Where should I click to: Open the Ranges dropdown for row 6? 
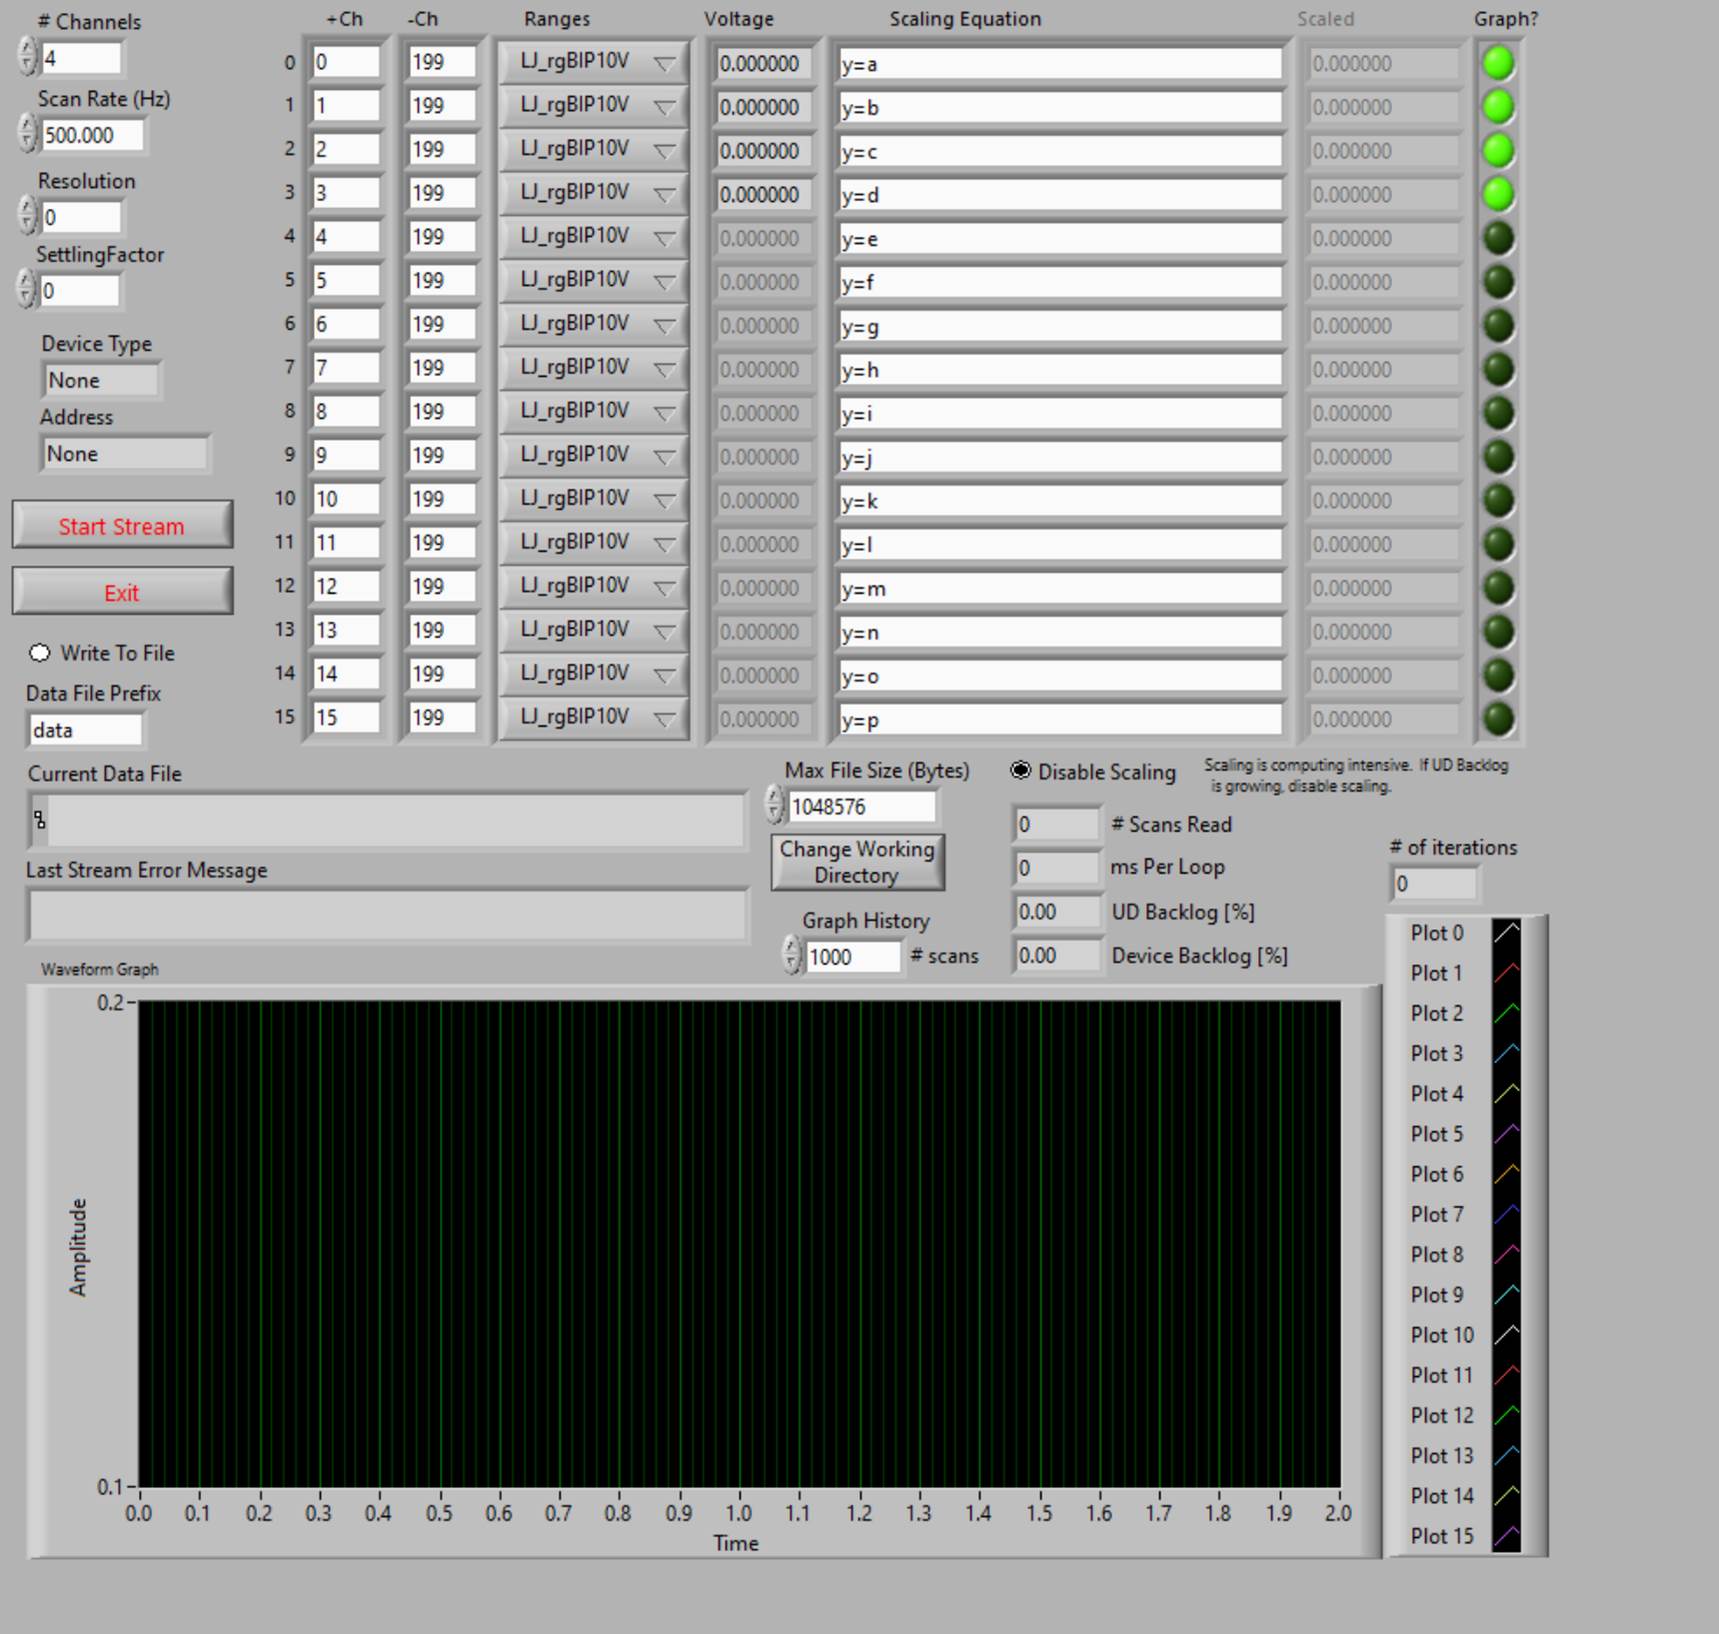tap(593, 324)
